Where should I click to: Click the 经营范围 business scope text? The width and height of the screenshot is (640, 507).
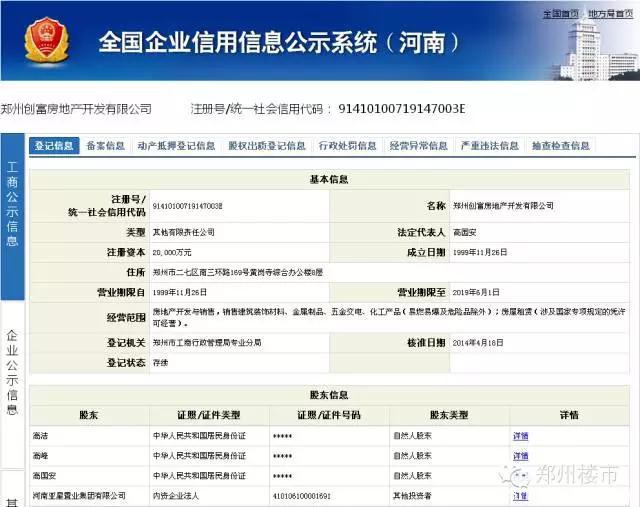[x=389, y=317]
